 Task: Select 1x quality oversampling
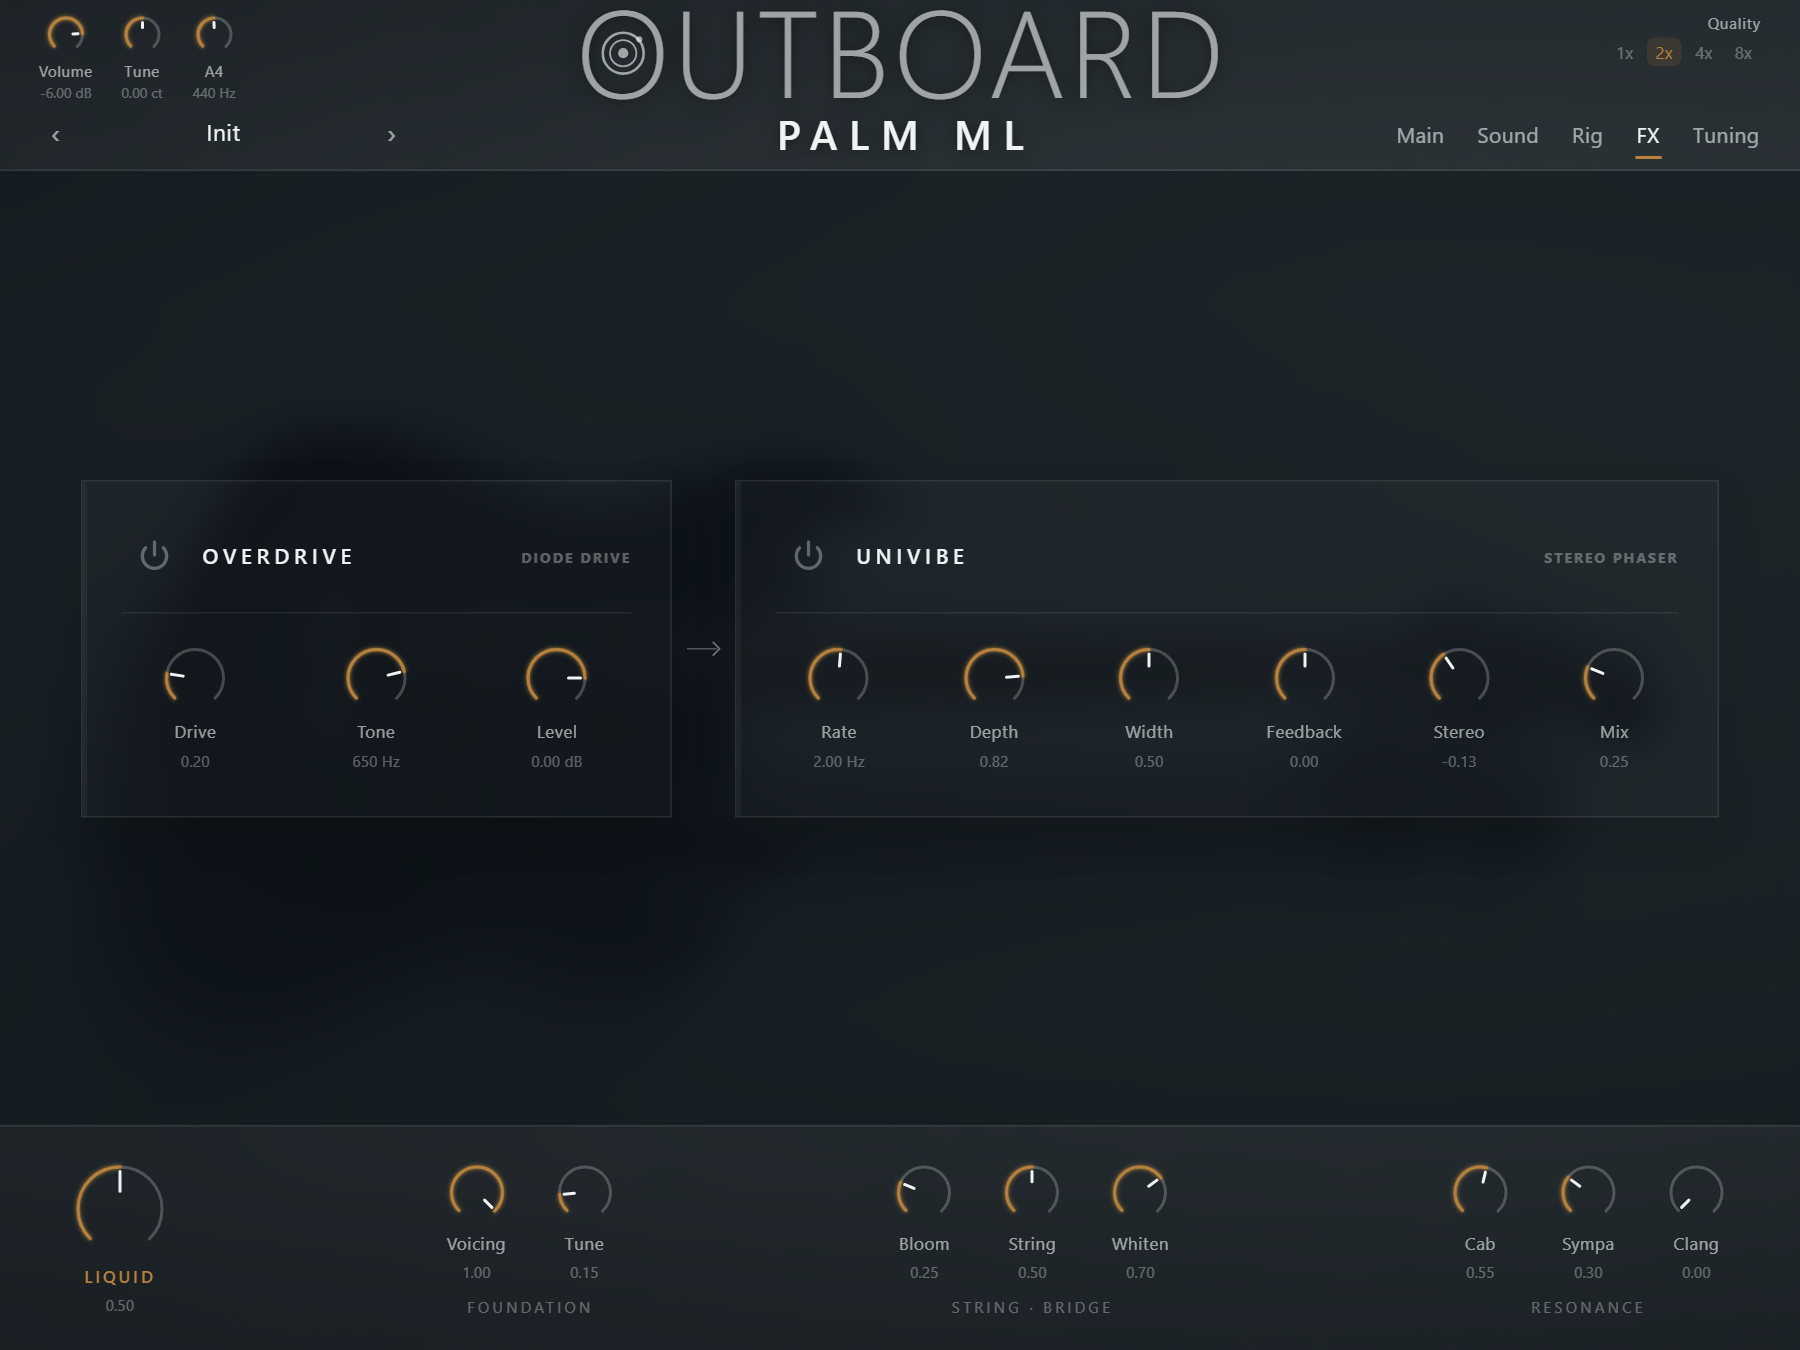pos(1625,53)
